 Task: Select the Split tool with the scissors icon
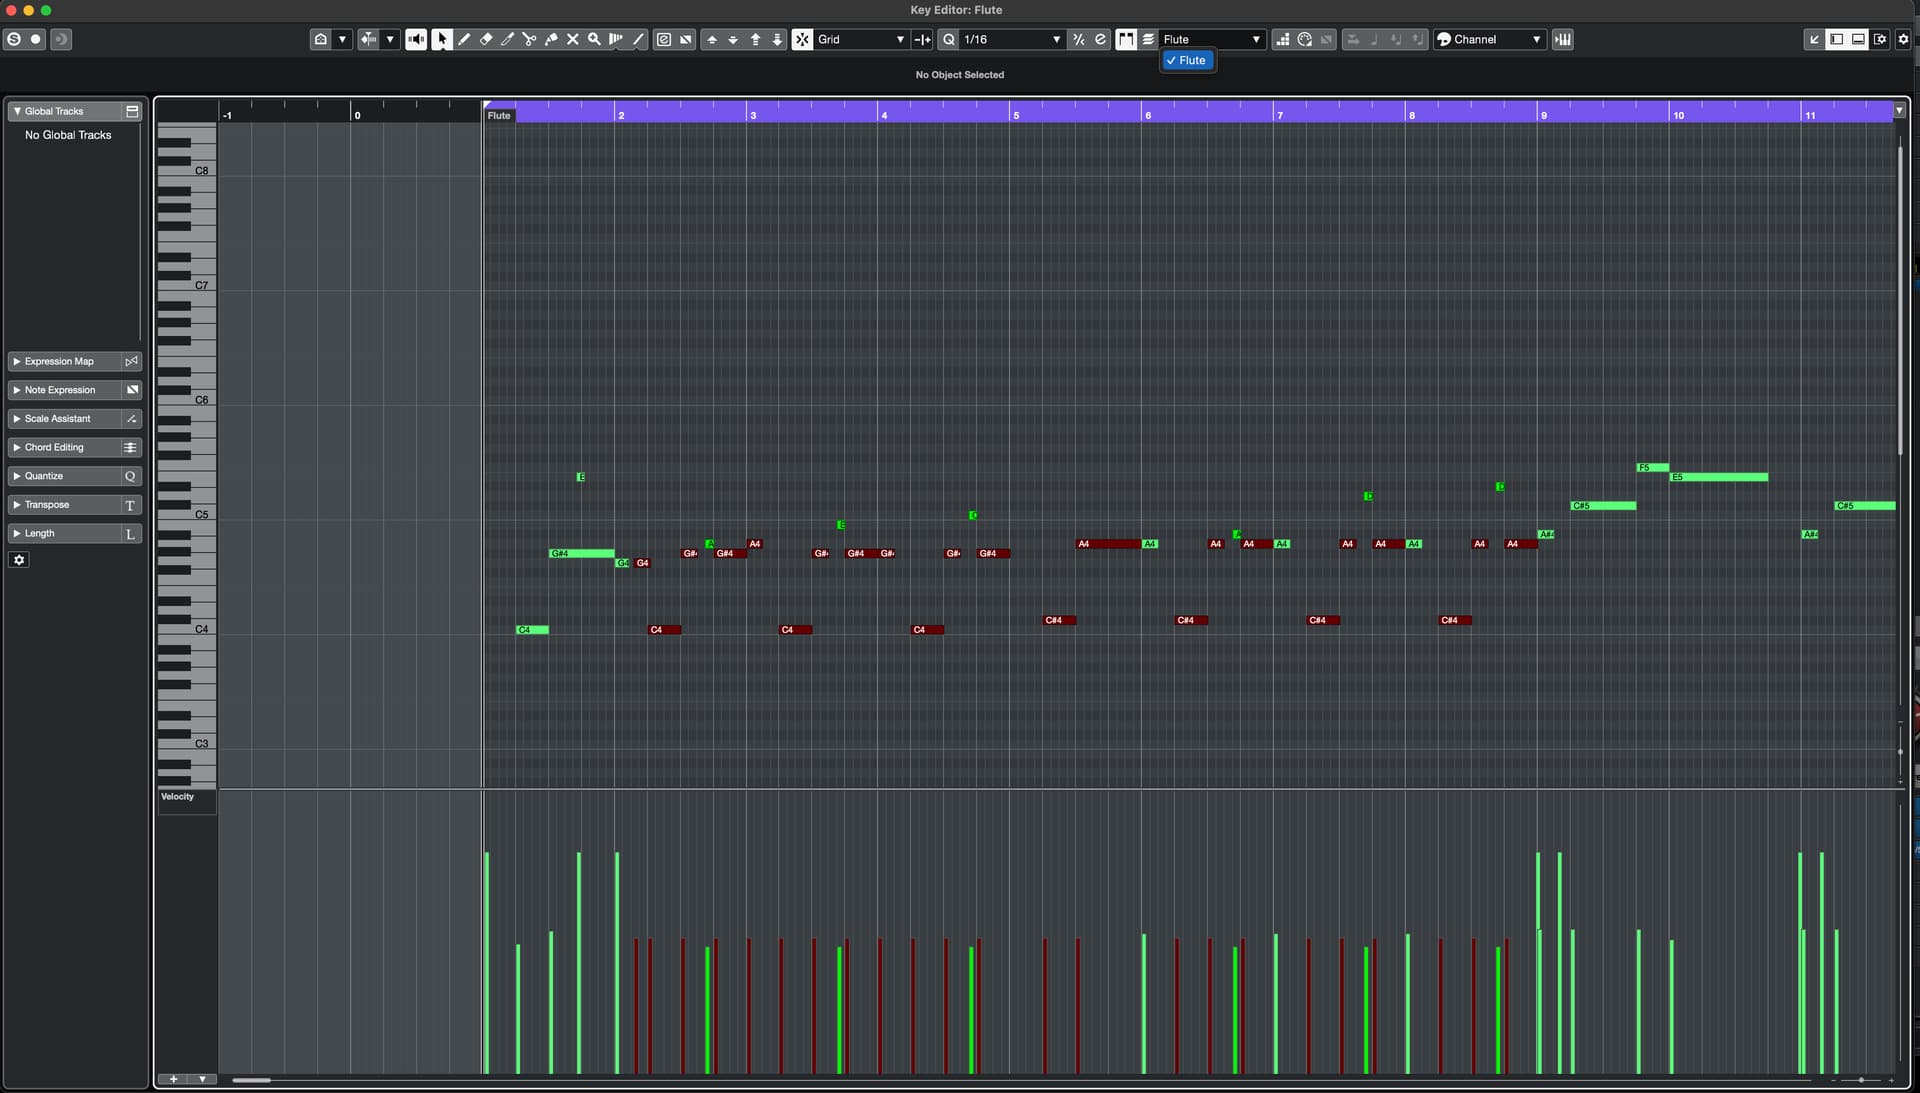(529, 40)
